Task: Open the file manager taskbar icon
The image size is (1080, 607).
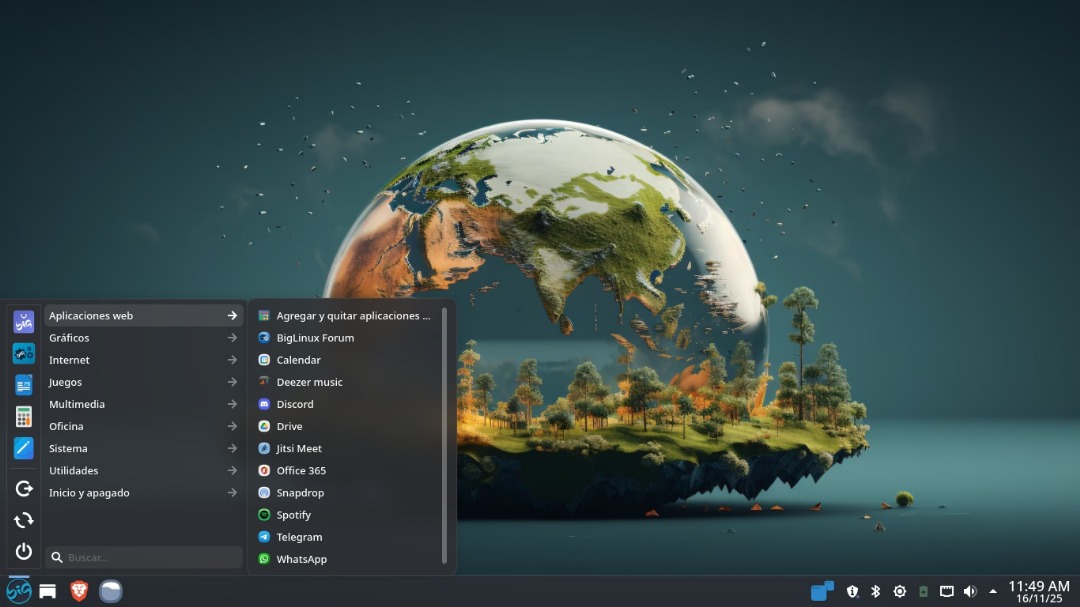Action: (x=48, y=591)
